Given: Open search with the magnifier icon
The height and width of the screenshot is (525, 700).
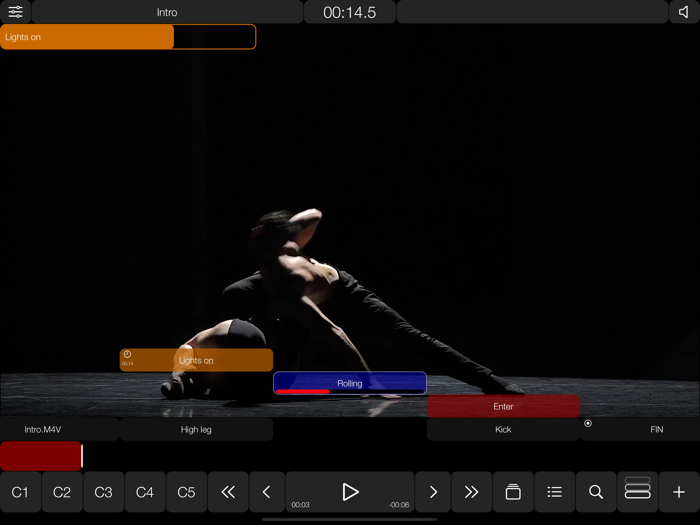Looking at the screenshot, I should tap(596, 492).
